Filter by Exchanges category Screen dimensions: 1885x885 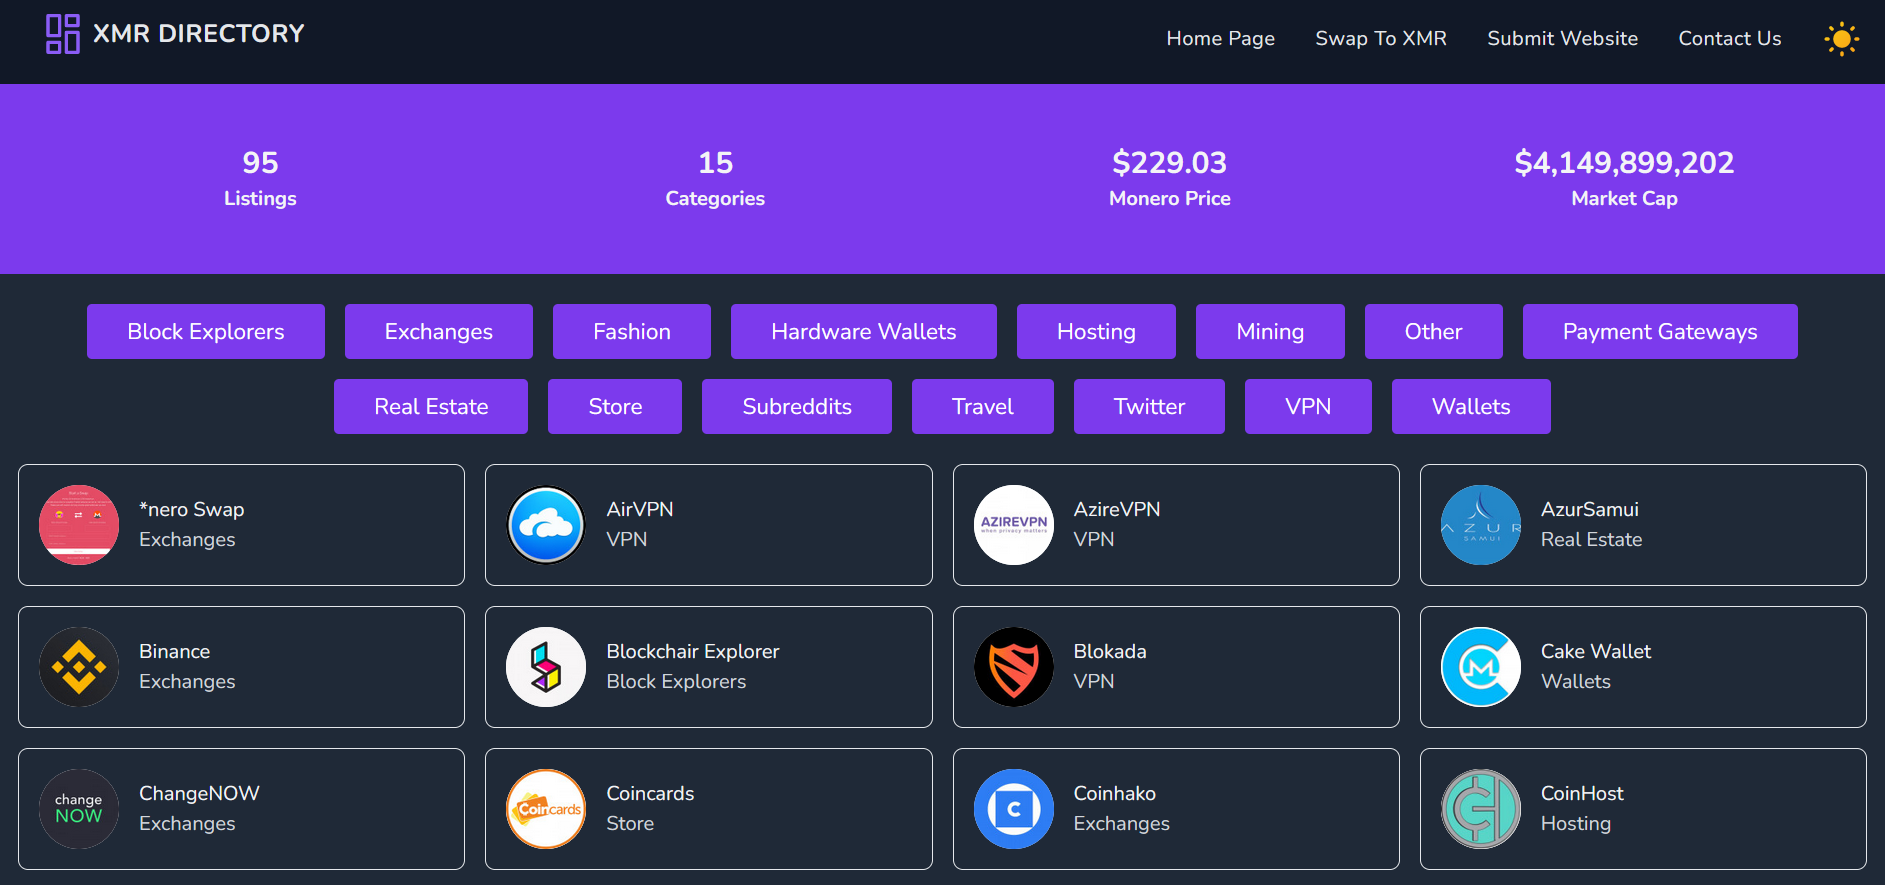point(439,331)
